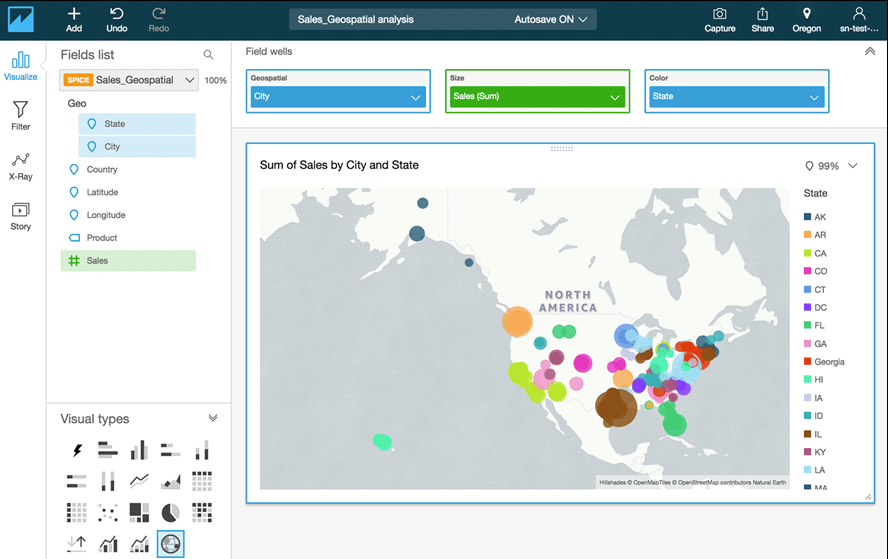Select the stacked bar combo chart type
Screen dimensions: 888x559
pyautogui.click(x=139, y=544)
